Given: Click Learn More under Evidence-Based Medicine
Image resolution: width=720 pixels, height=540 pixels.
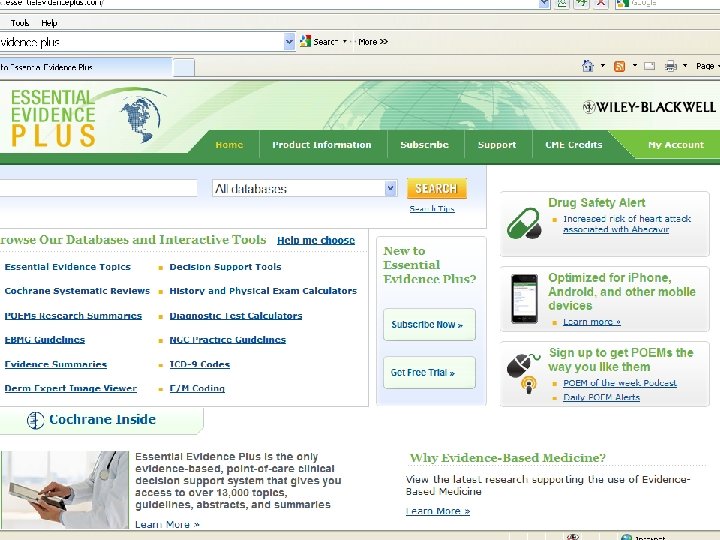Looking at the screenshot, I should (x=438, y=511).
